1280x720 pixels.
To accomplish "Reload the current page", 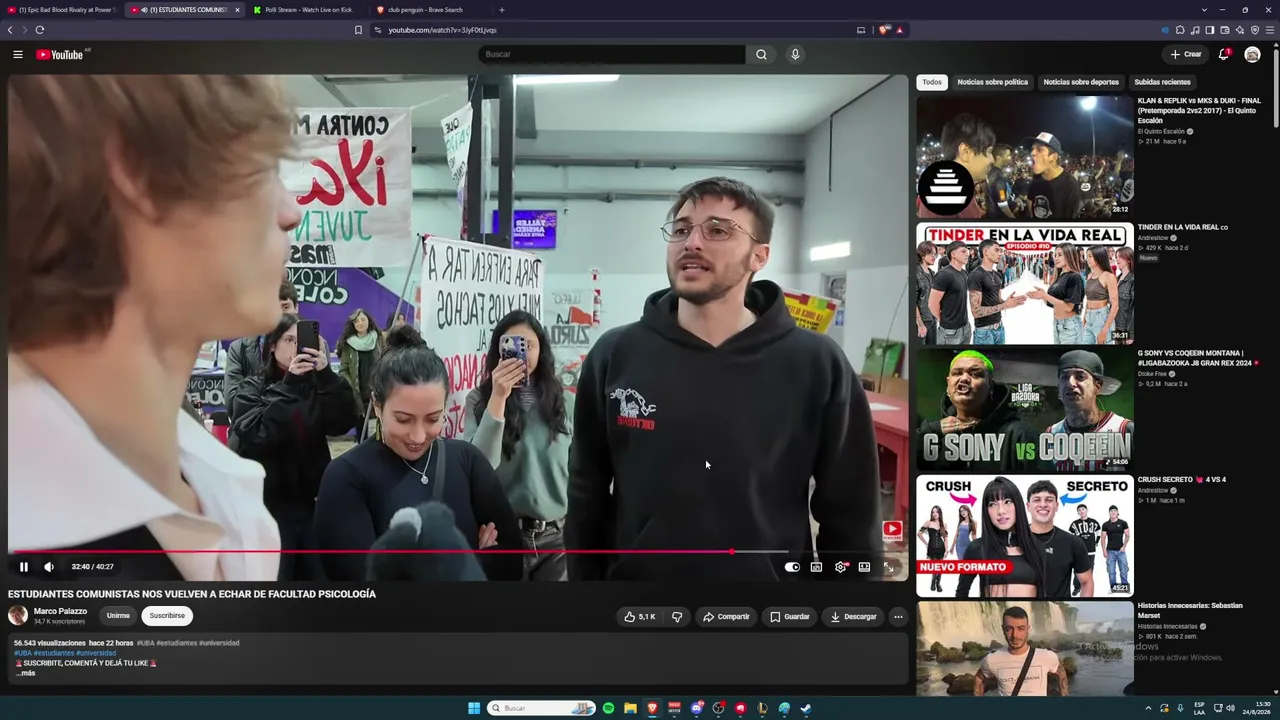I will click(x=40, y=30).
